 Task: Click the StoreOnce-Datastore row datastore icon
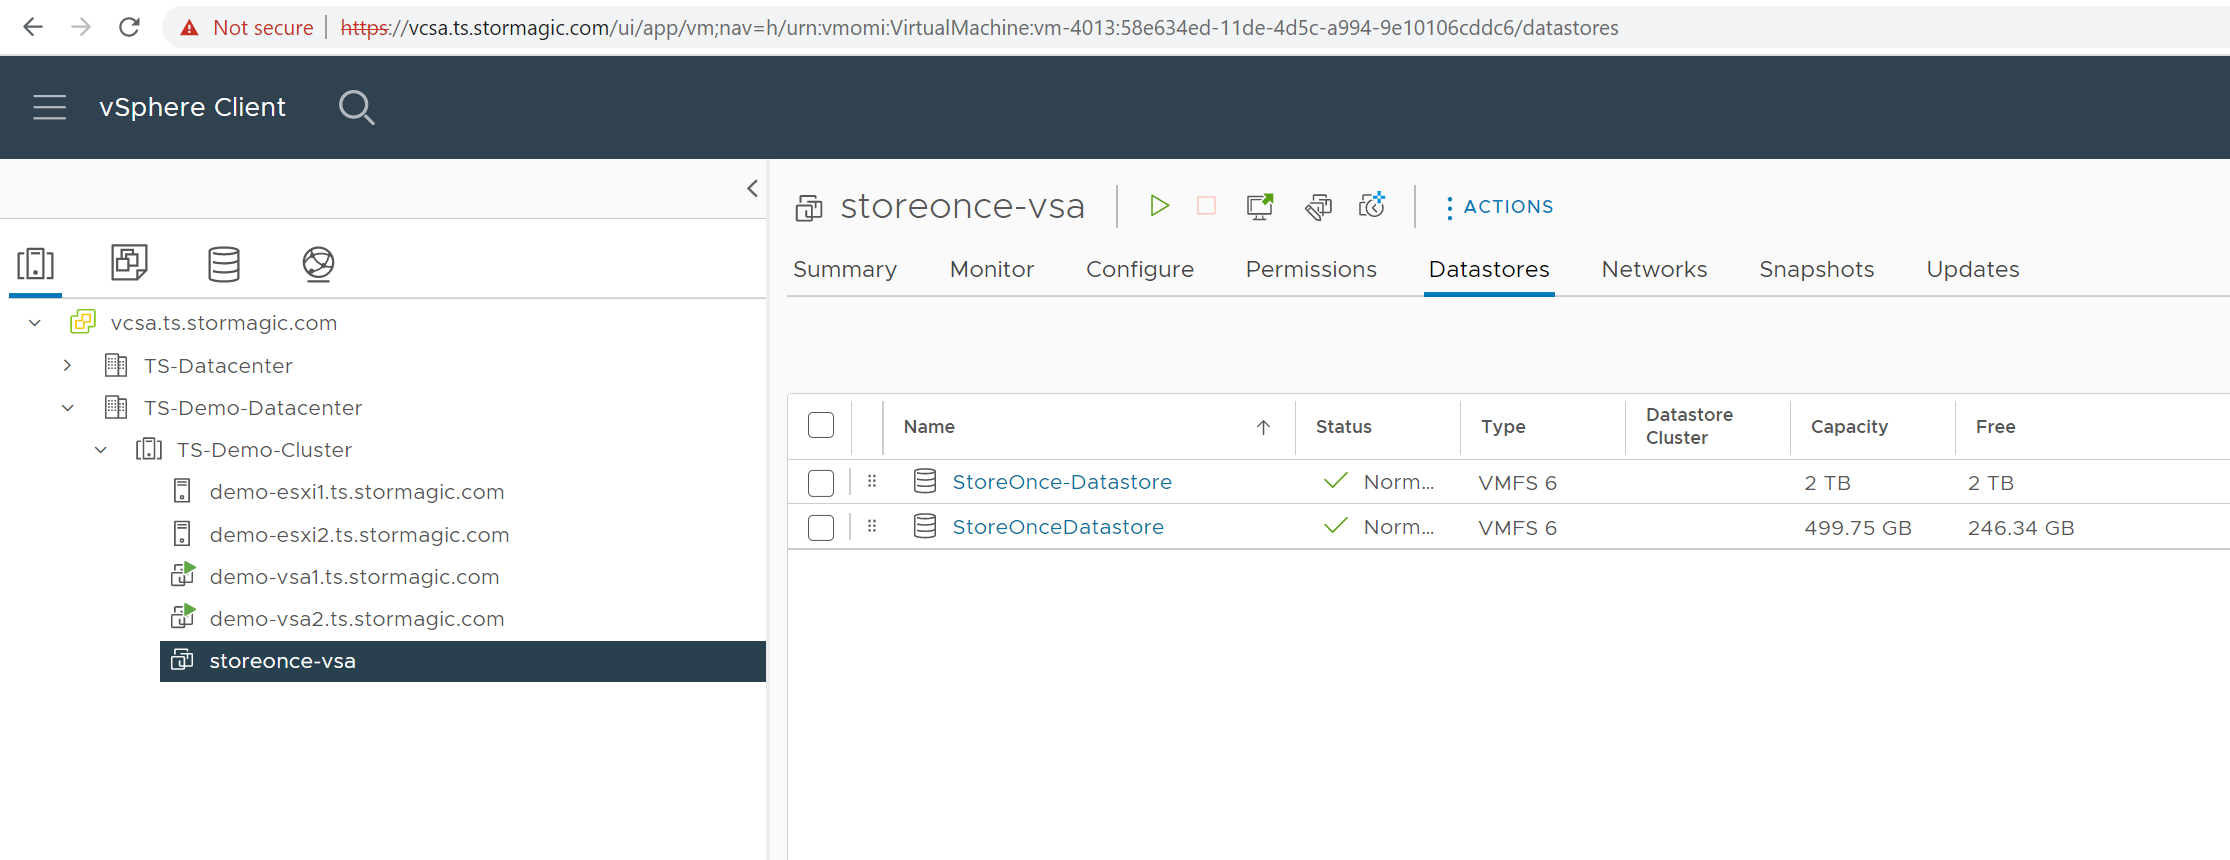click(x=925, y=481)
